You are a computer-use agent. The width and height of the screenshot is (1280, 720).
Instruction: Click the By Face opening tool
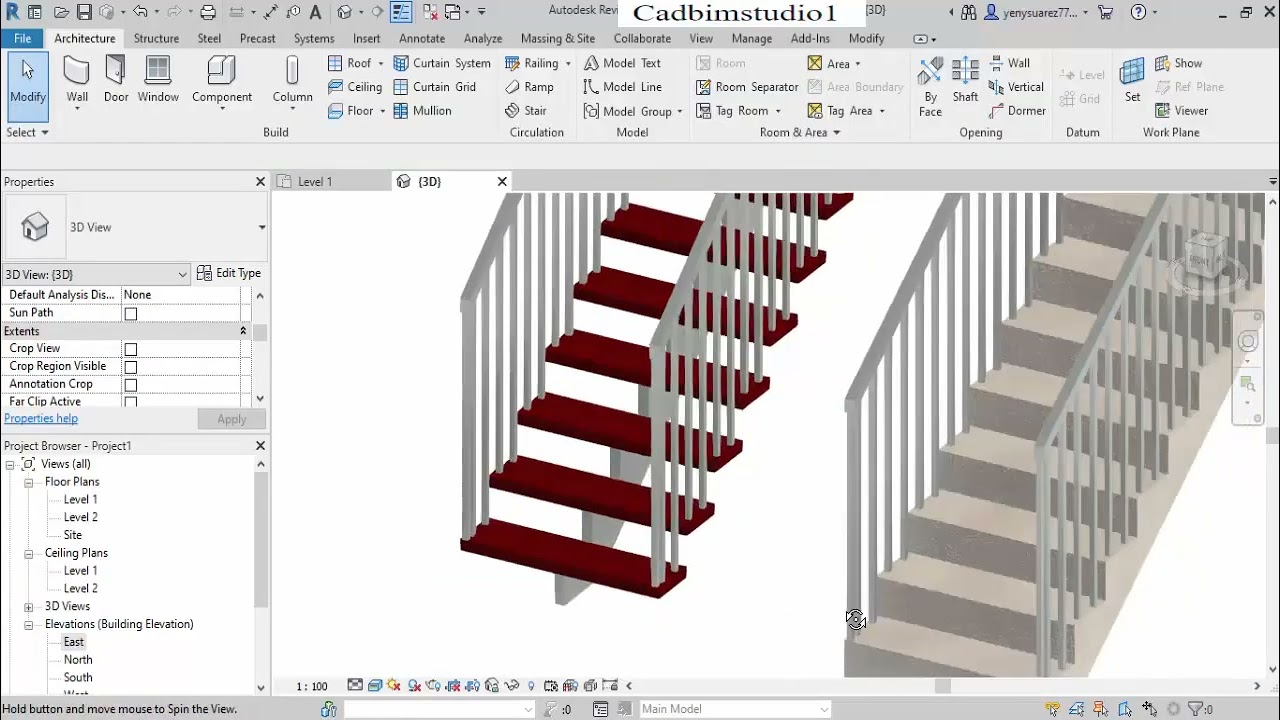[x=930, y=87]
